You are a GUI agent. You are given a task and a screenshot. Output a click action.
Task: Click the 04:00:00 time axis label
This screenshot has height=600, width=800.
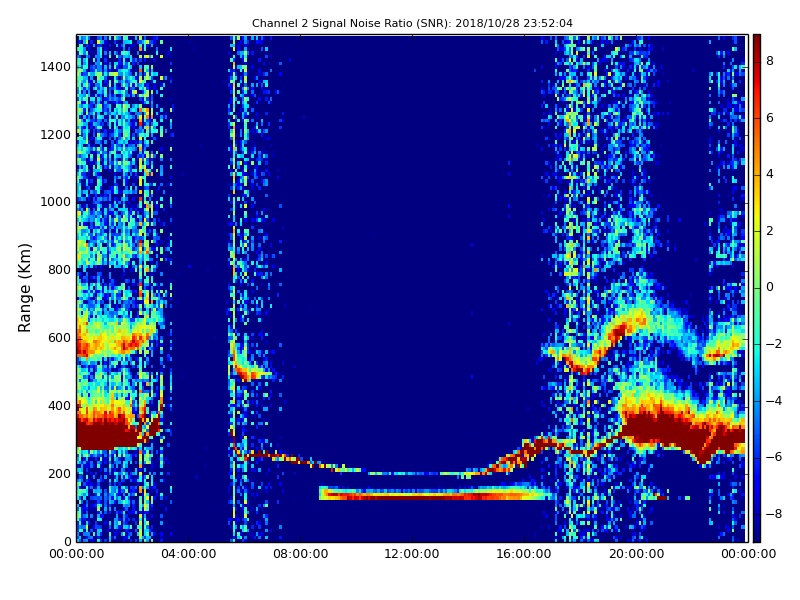(x=189, y=554)
